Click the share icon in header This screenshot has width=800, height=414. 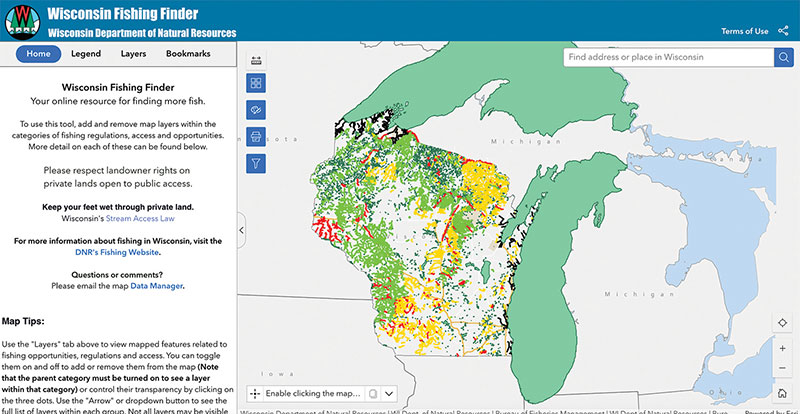tap(783, 31)
